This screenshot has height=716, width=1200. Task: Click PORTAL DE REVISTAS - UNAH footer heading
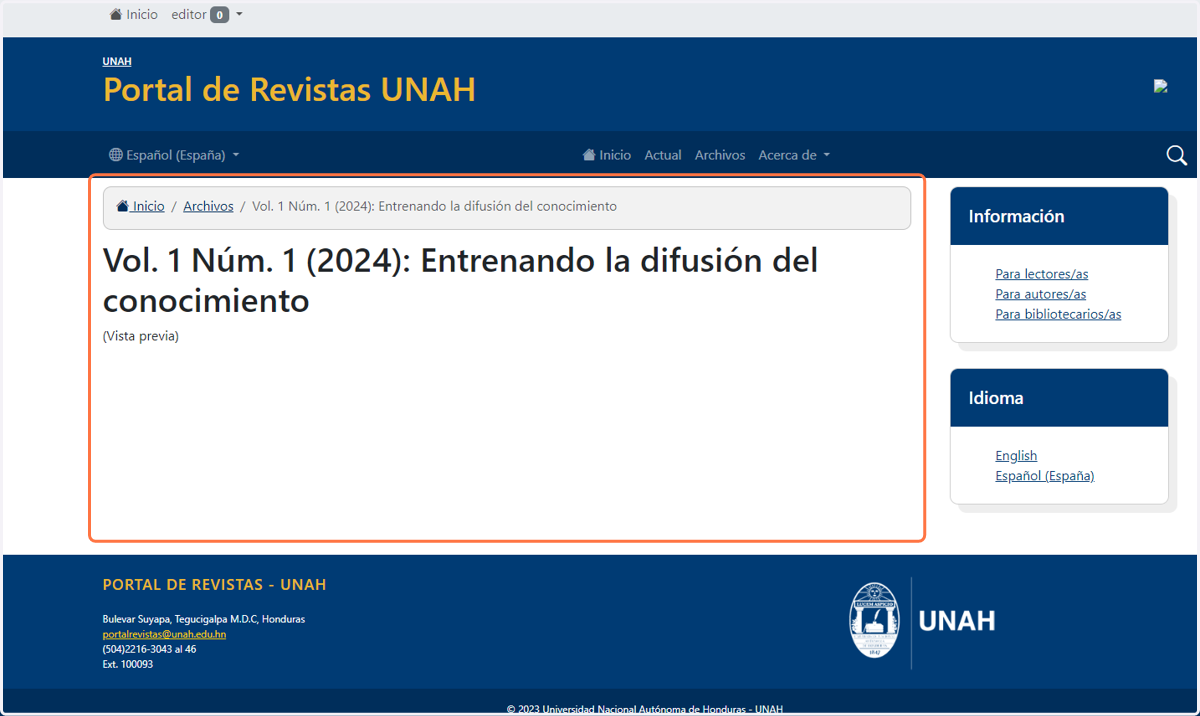214,584
